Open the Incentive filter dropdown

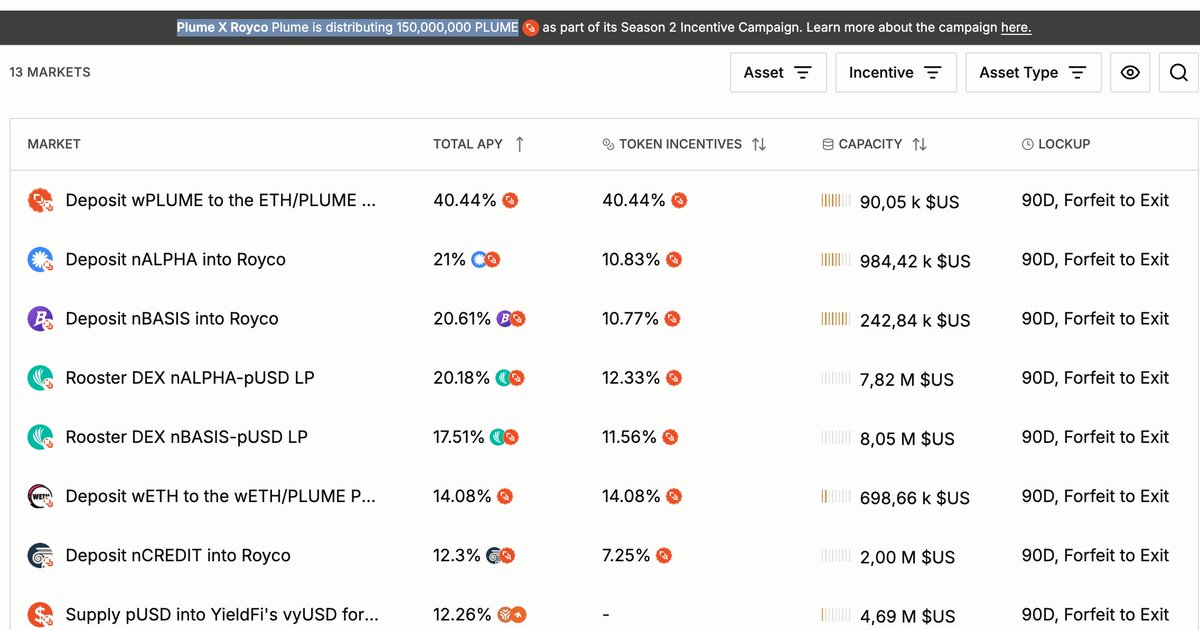coord(896,72)
